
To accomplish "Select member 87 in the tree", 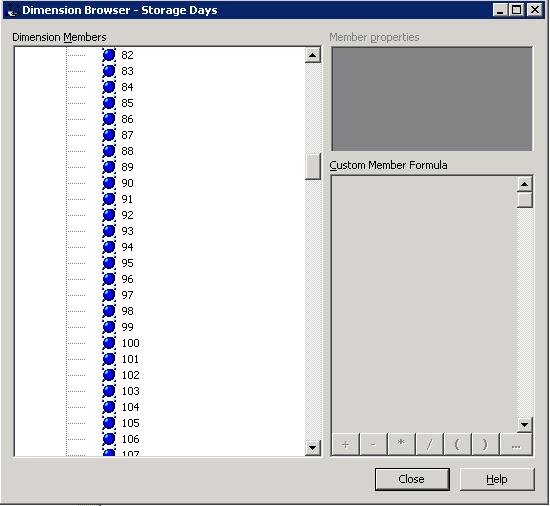I will tap(127, 135).
